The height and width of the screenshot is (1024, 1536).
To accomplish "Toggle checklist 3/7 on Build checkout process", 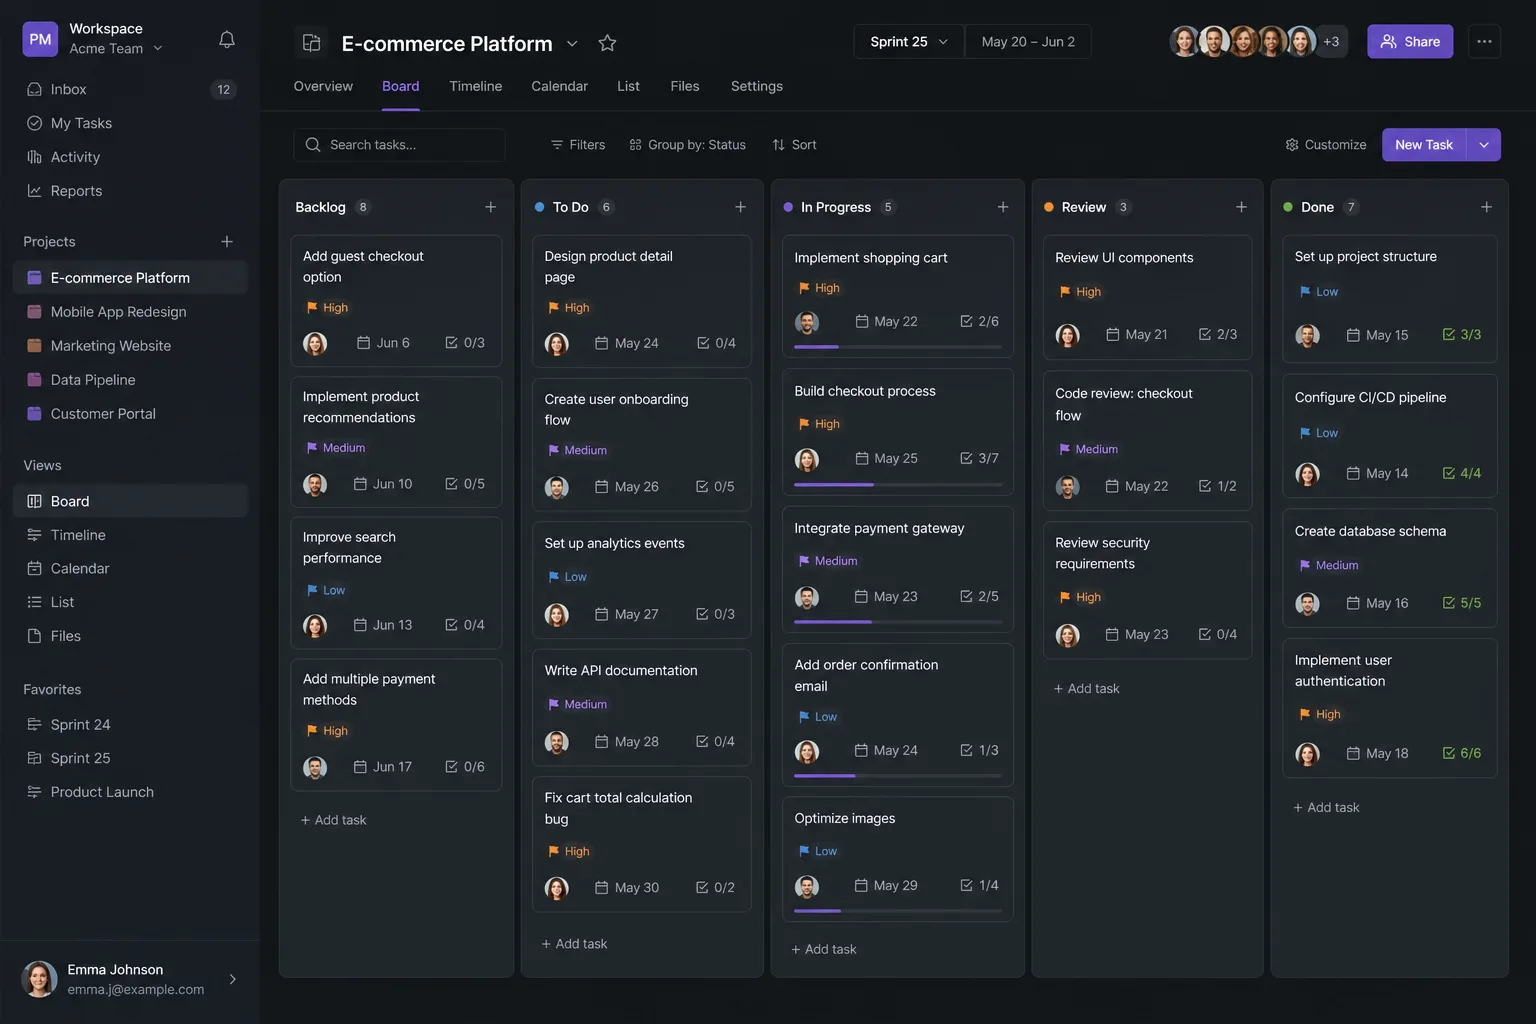I will (979, 458).
